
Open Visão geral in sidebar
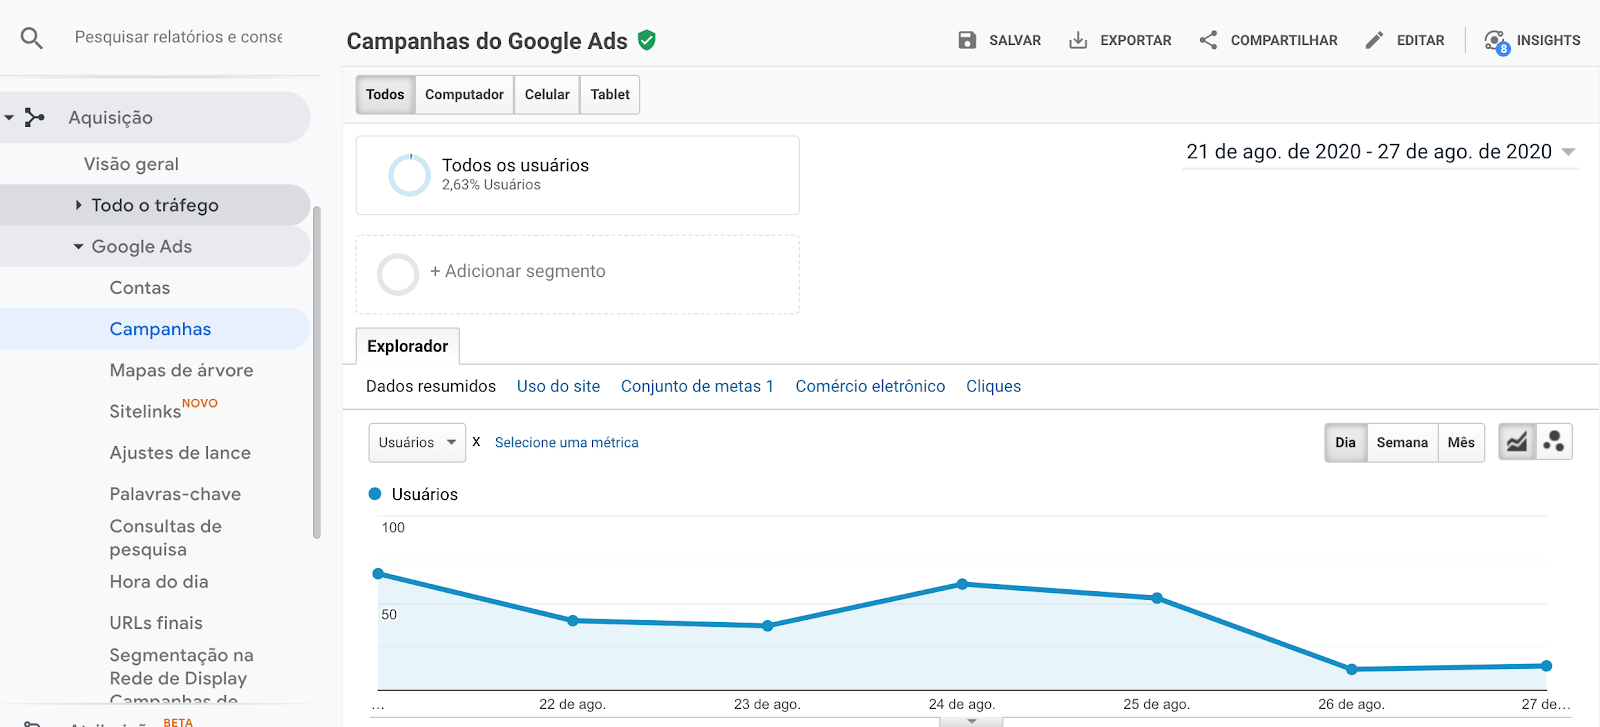click(x=131, y=164)
